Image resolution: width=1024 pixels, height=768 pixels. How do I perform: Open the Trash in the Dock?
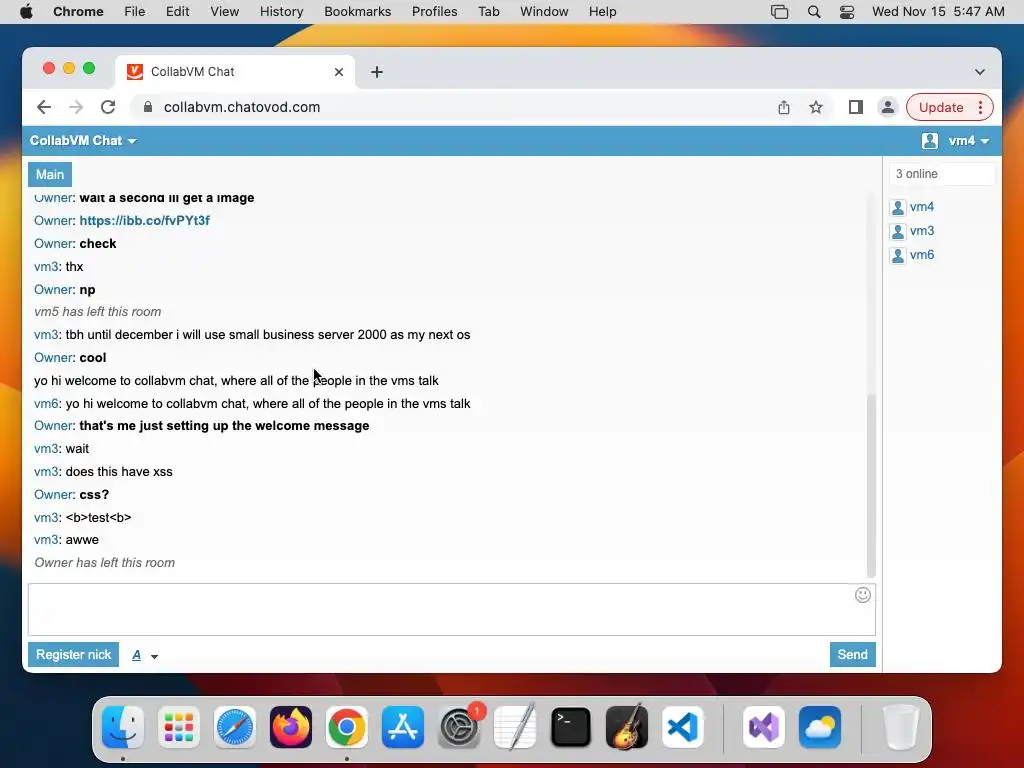tap(901, 727)
